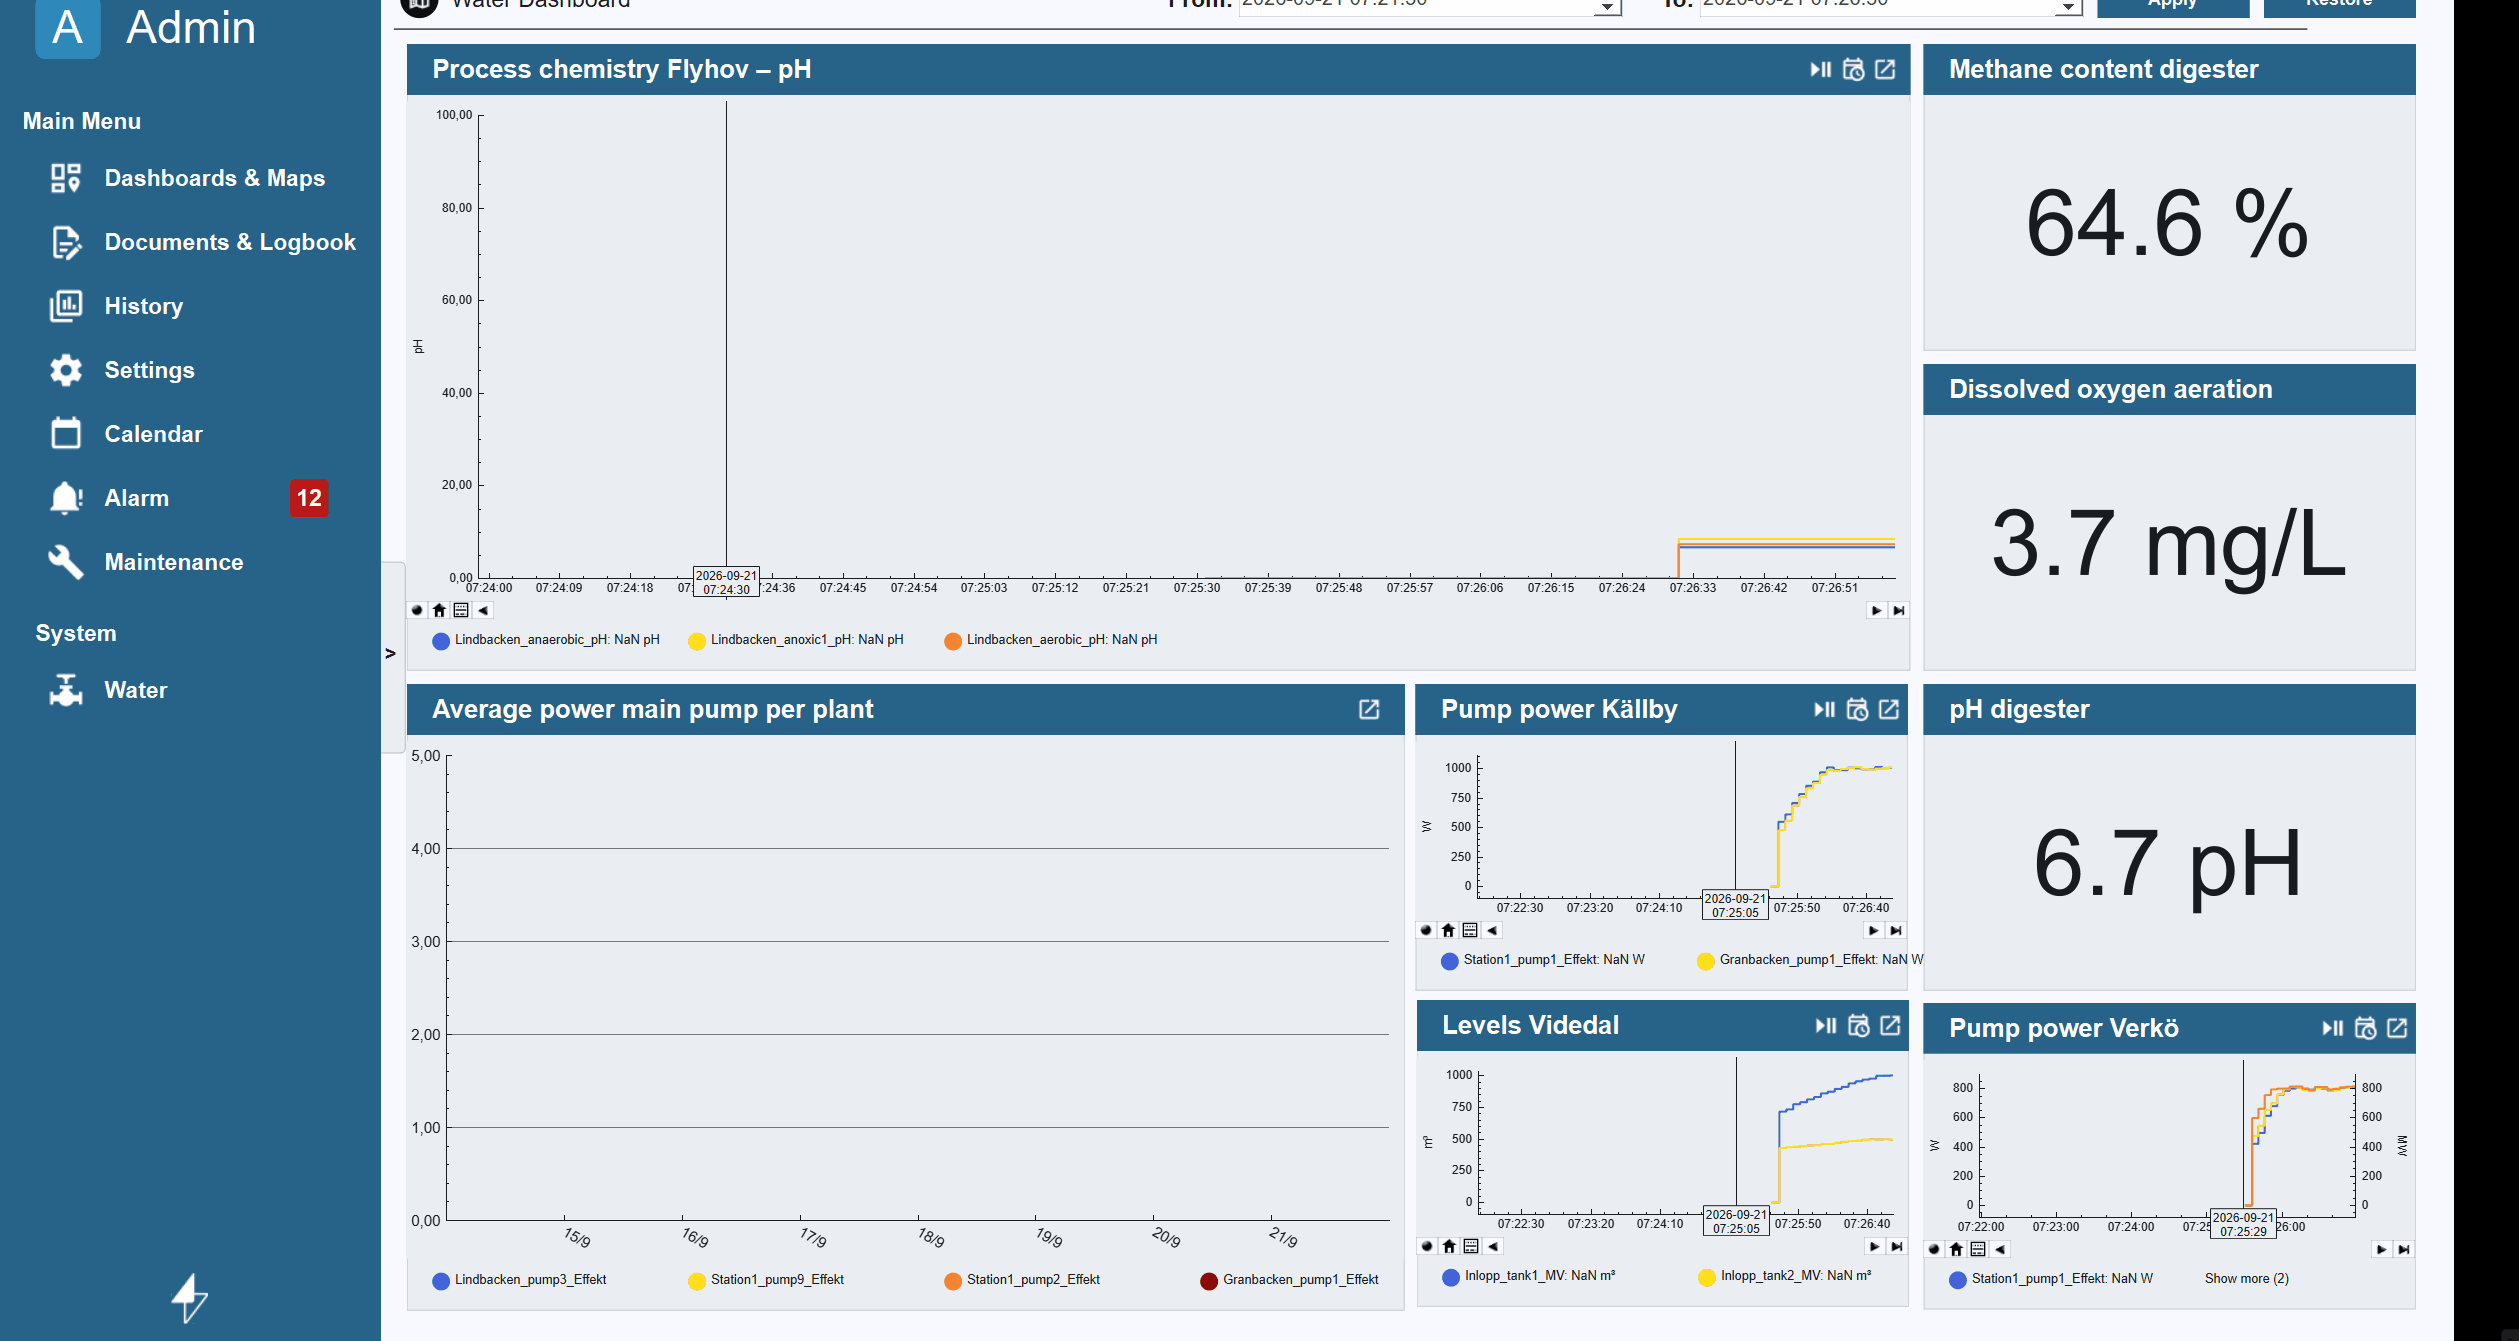Click table view icon under Flyhov pH chart

(x=461, y=611)
